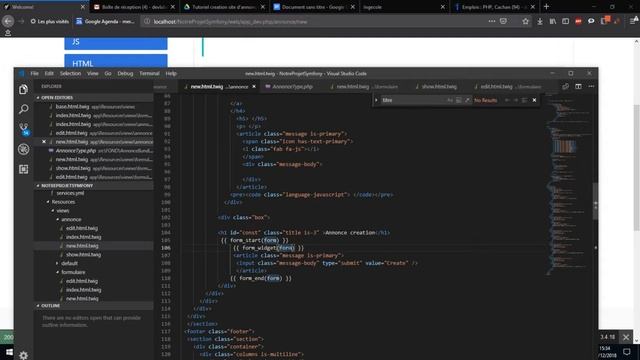Toggle Firefox sidebar icon

(x=565, y=21)
